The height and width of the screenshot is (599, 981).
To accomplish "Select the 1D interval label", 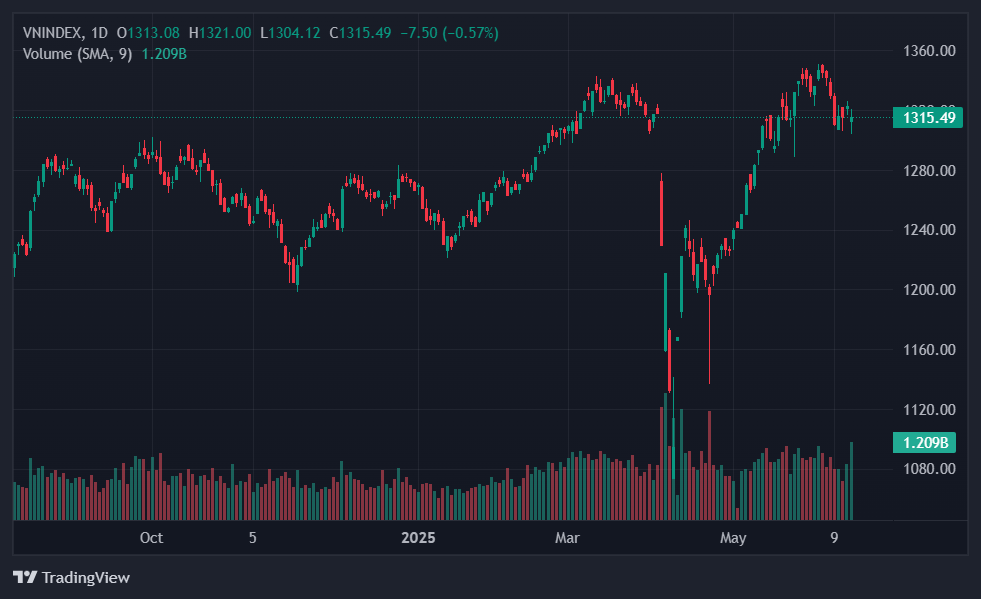I will pos(99,33).
